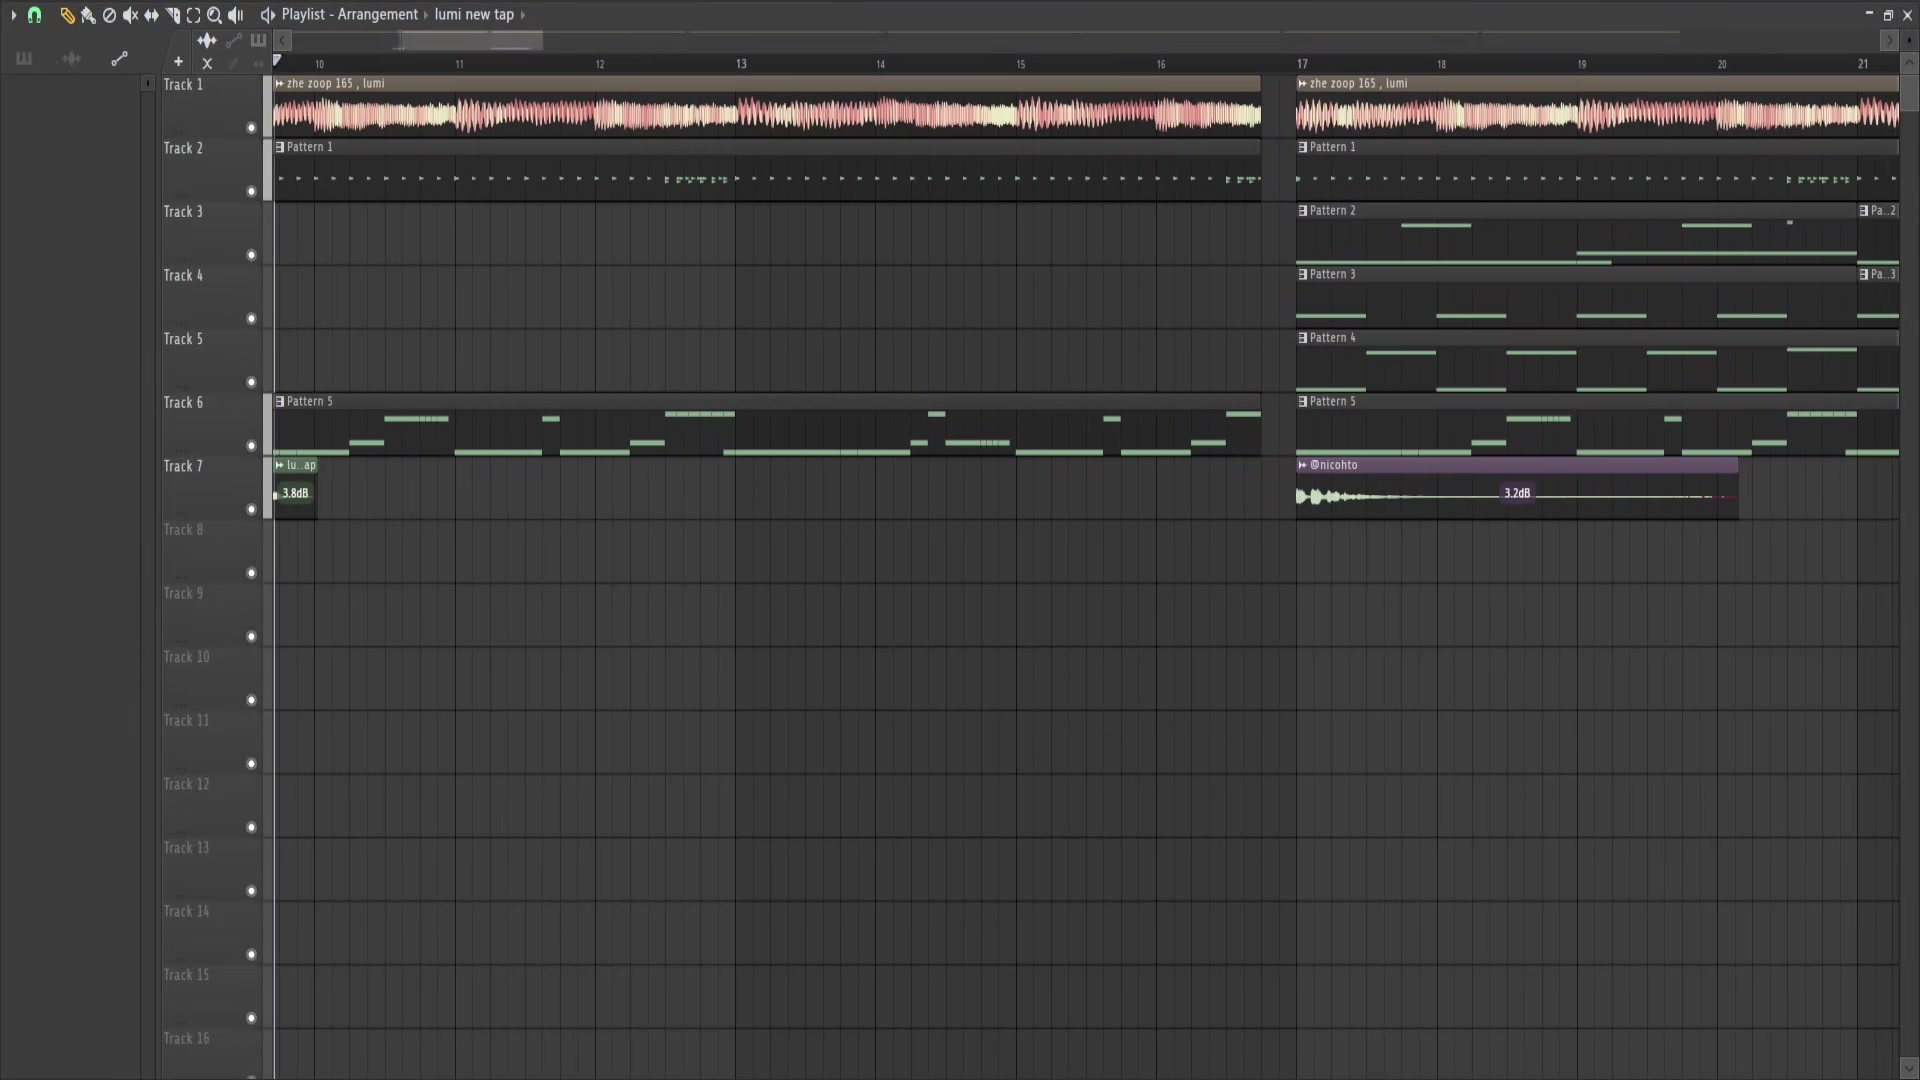Open the 'lumi new tap' arrangement dropdown

(474, 15)
